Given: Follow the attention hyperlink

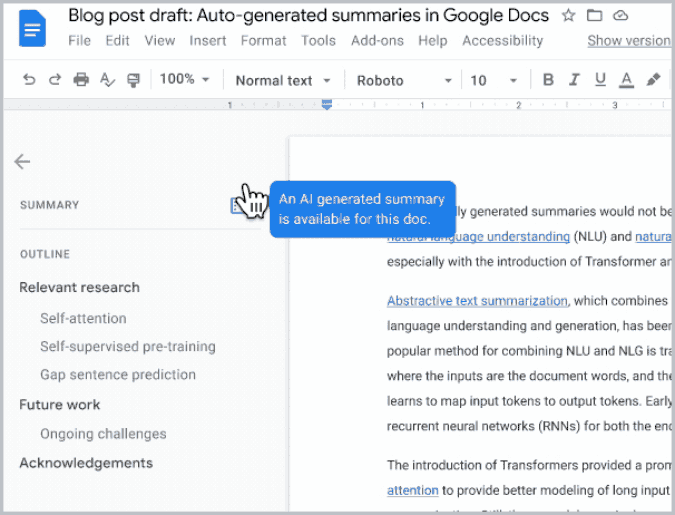Looking at the screenshot, I should click(413, 490).
